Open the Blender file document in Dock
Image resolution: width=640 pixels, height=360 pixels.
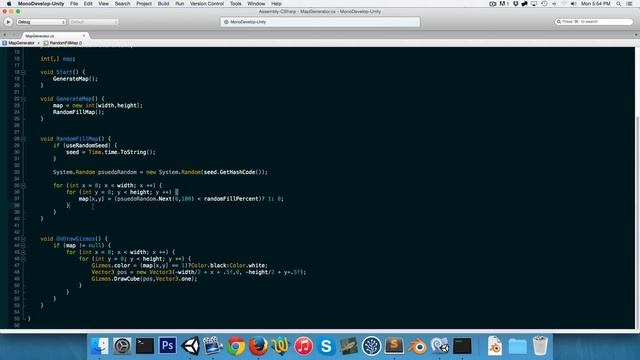point(495,346)
